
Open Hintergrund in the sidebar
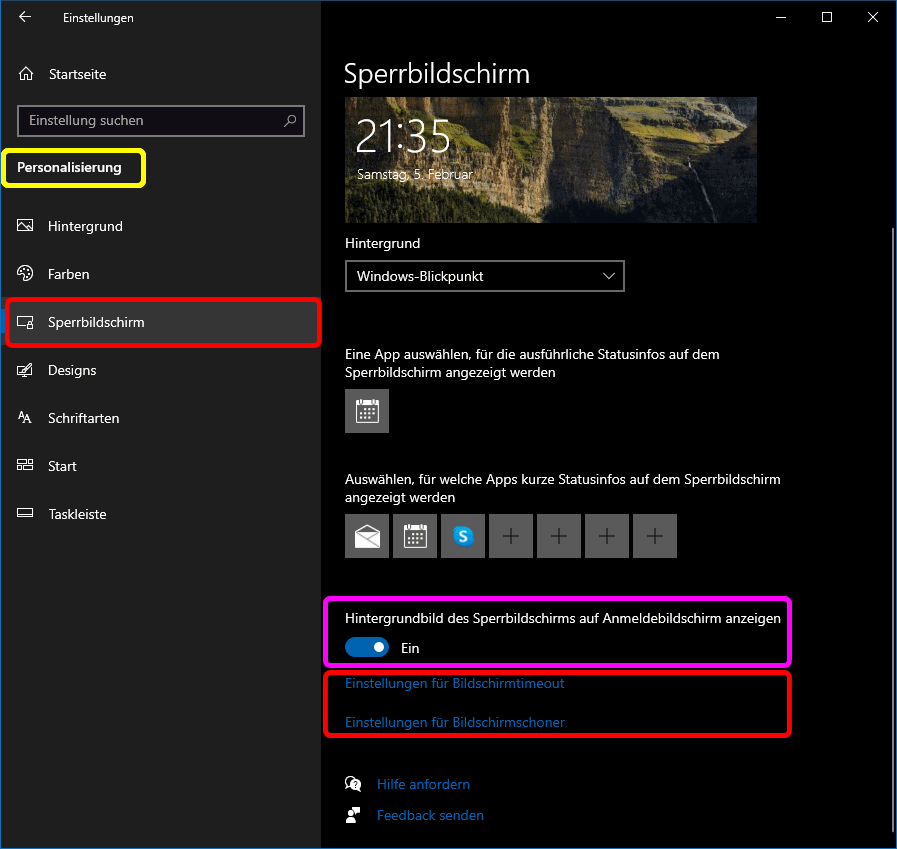click(85, 226)
